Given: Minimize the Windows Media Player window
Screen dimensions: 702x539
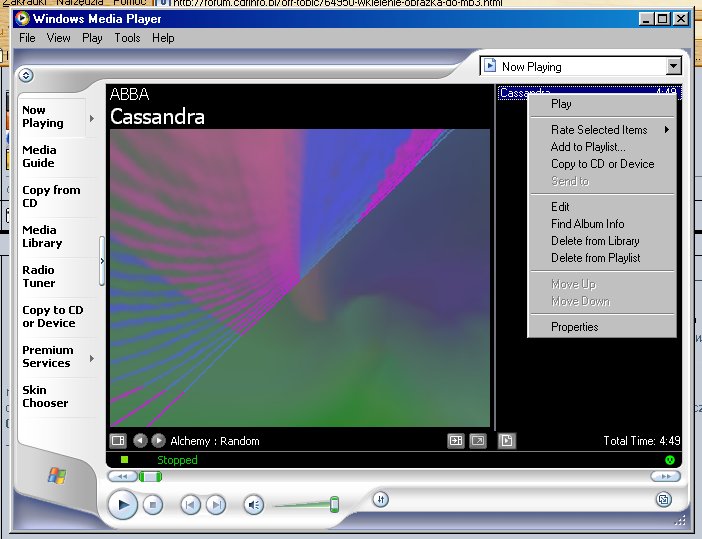Looking at the screenshot, I should [646, 19].
